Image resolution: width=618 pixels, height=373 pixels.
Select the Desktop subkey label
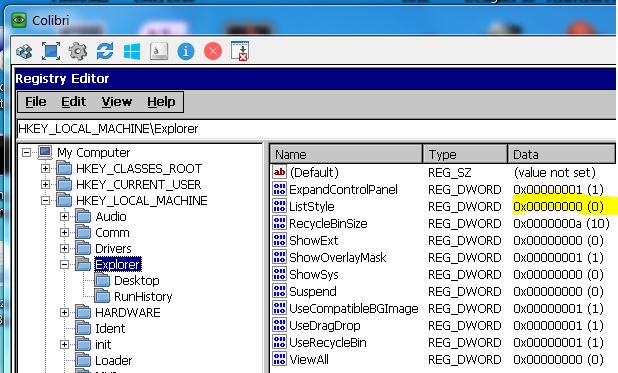point(137,281)
